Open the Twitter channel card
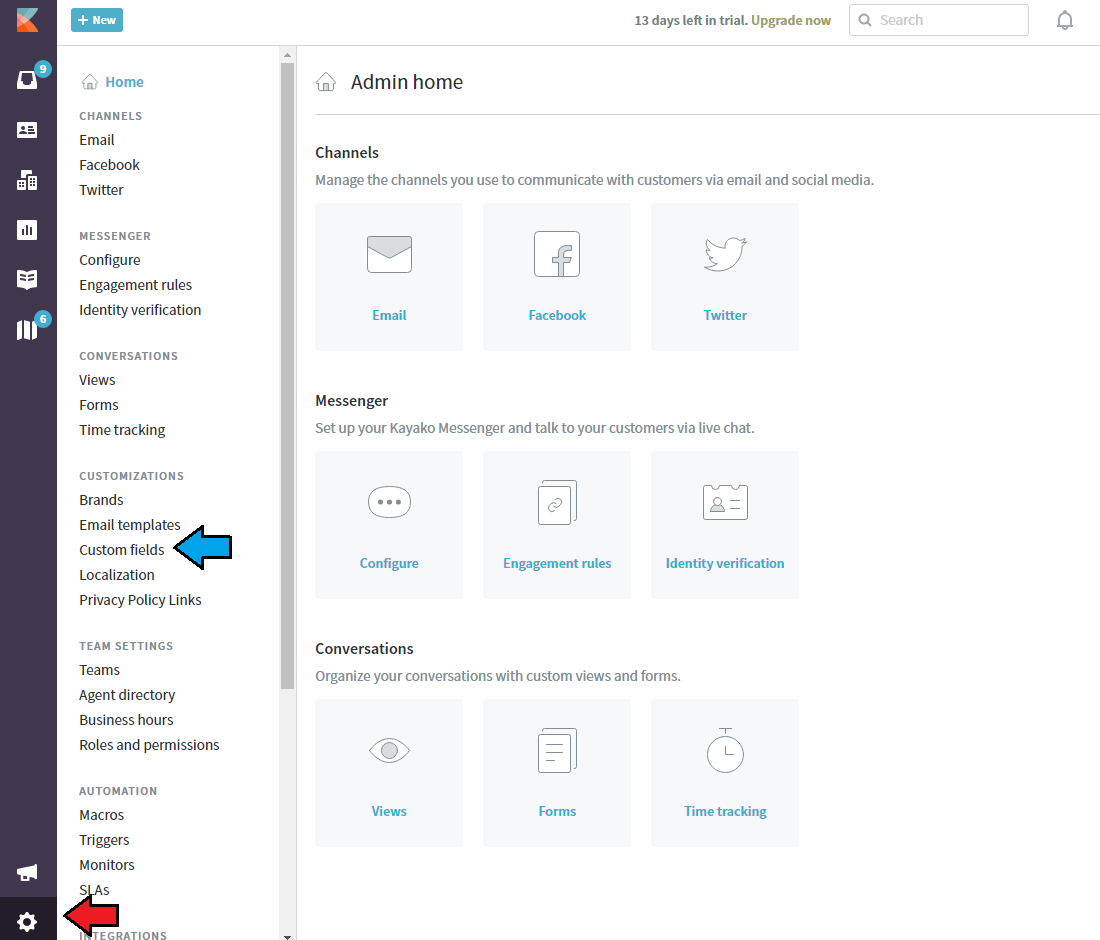1100x940 pixels. pyautogui.click(x=724, y=277)
